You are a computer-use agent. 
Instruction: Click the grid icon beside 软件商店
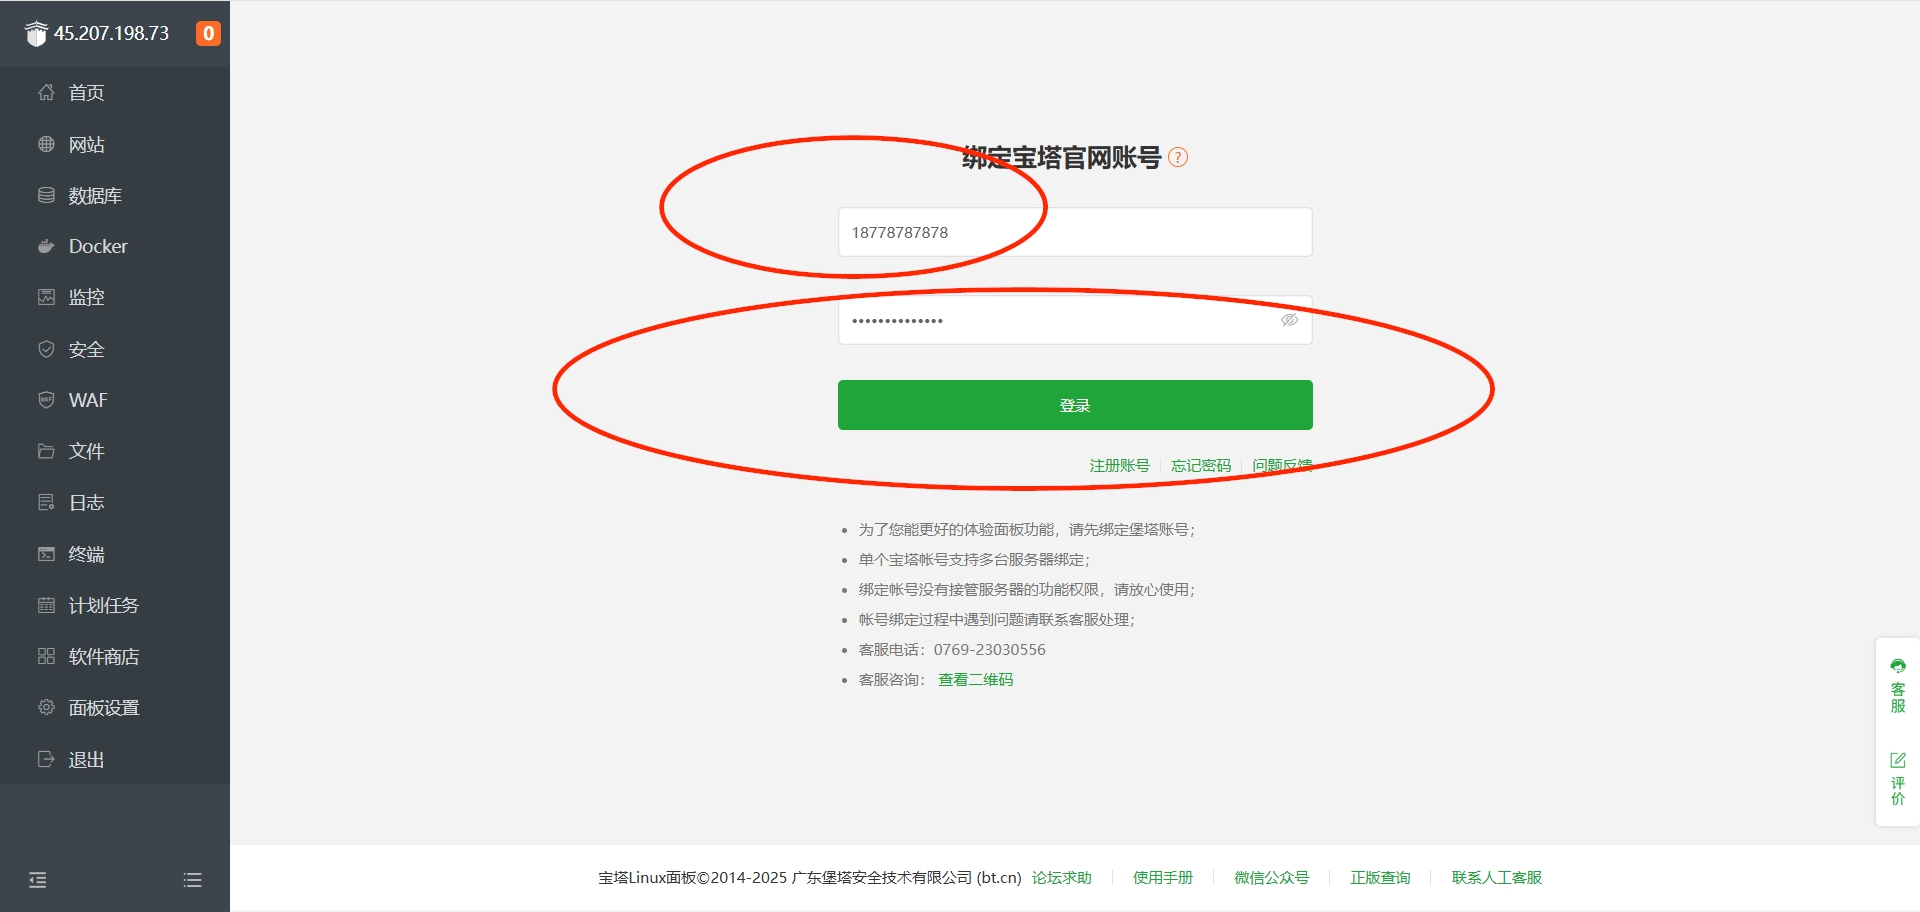(x=46, y=656)
